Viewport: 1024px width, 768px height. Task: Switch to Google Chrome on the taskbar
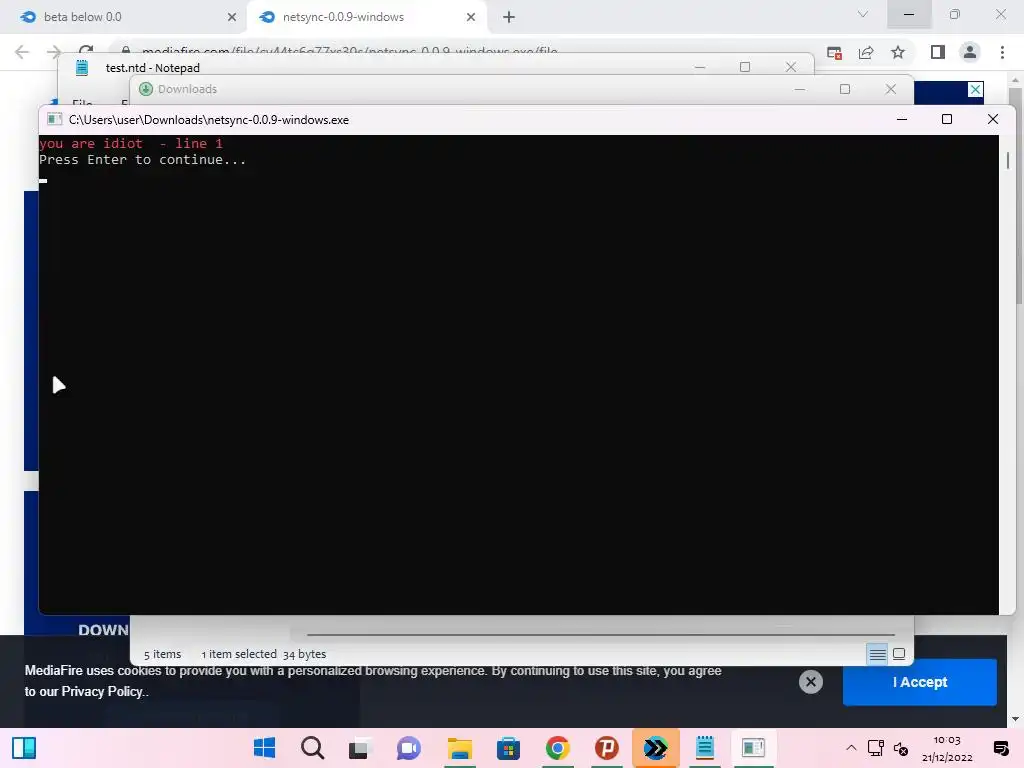click(x=558, y=748)
